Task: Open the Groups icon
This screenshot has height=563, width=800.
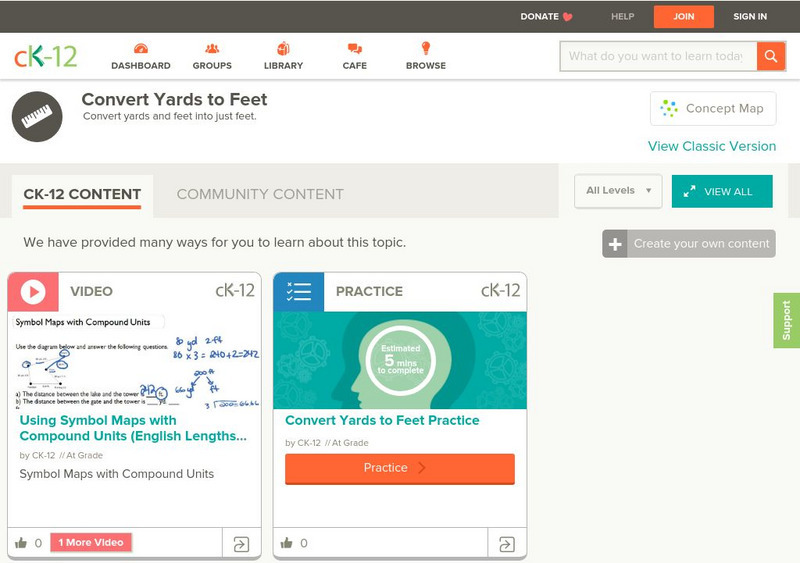Action: [x=212, y=49]
